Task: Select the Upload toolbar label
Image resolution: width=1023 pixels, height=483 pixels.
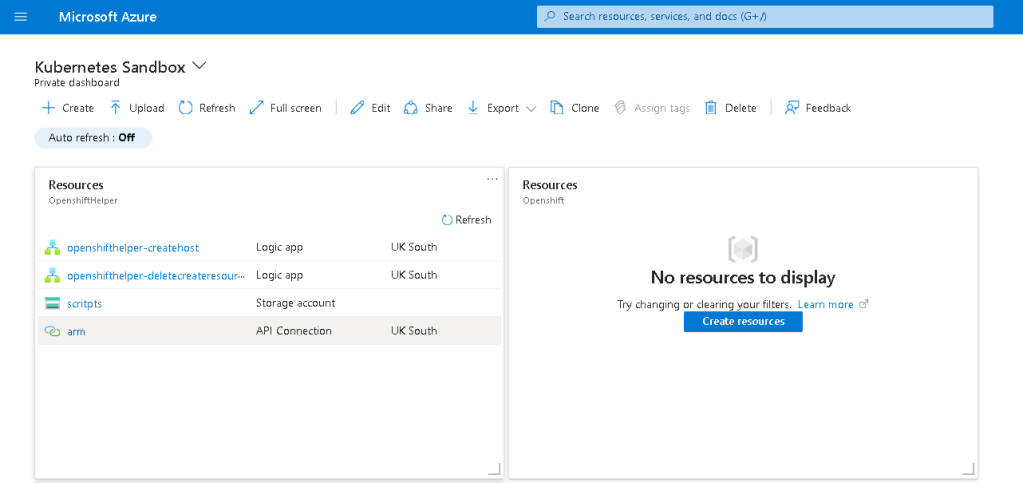Action: 147,108
